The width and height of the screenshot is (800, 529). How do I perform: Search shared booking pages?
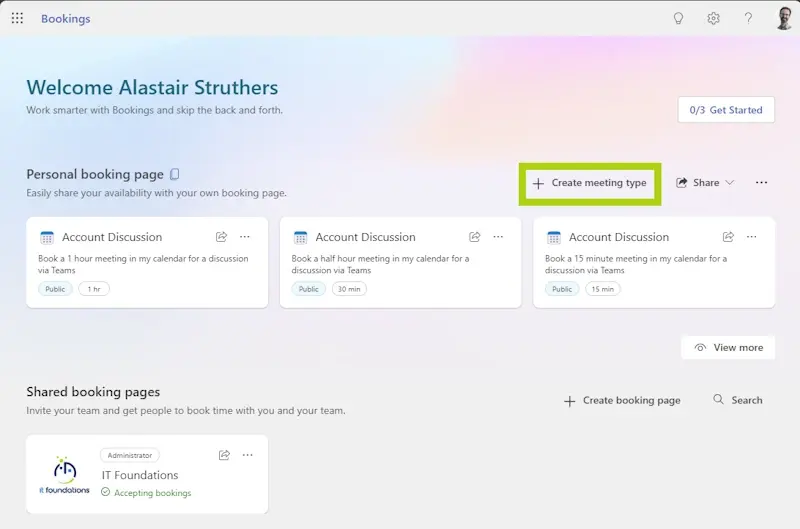point(738,400)
